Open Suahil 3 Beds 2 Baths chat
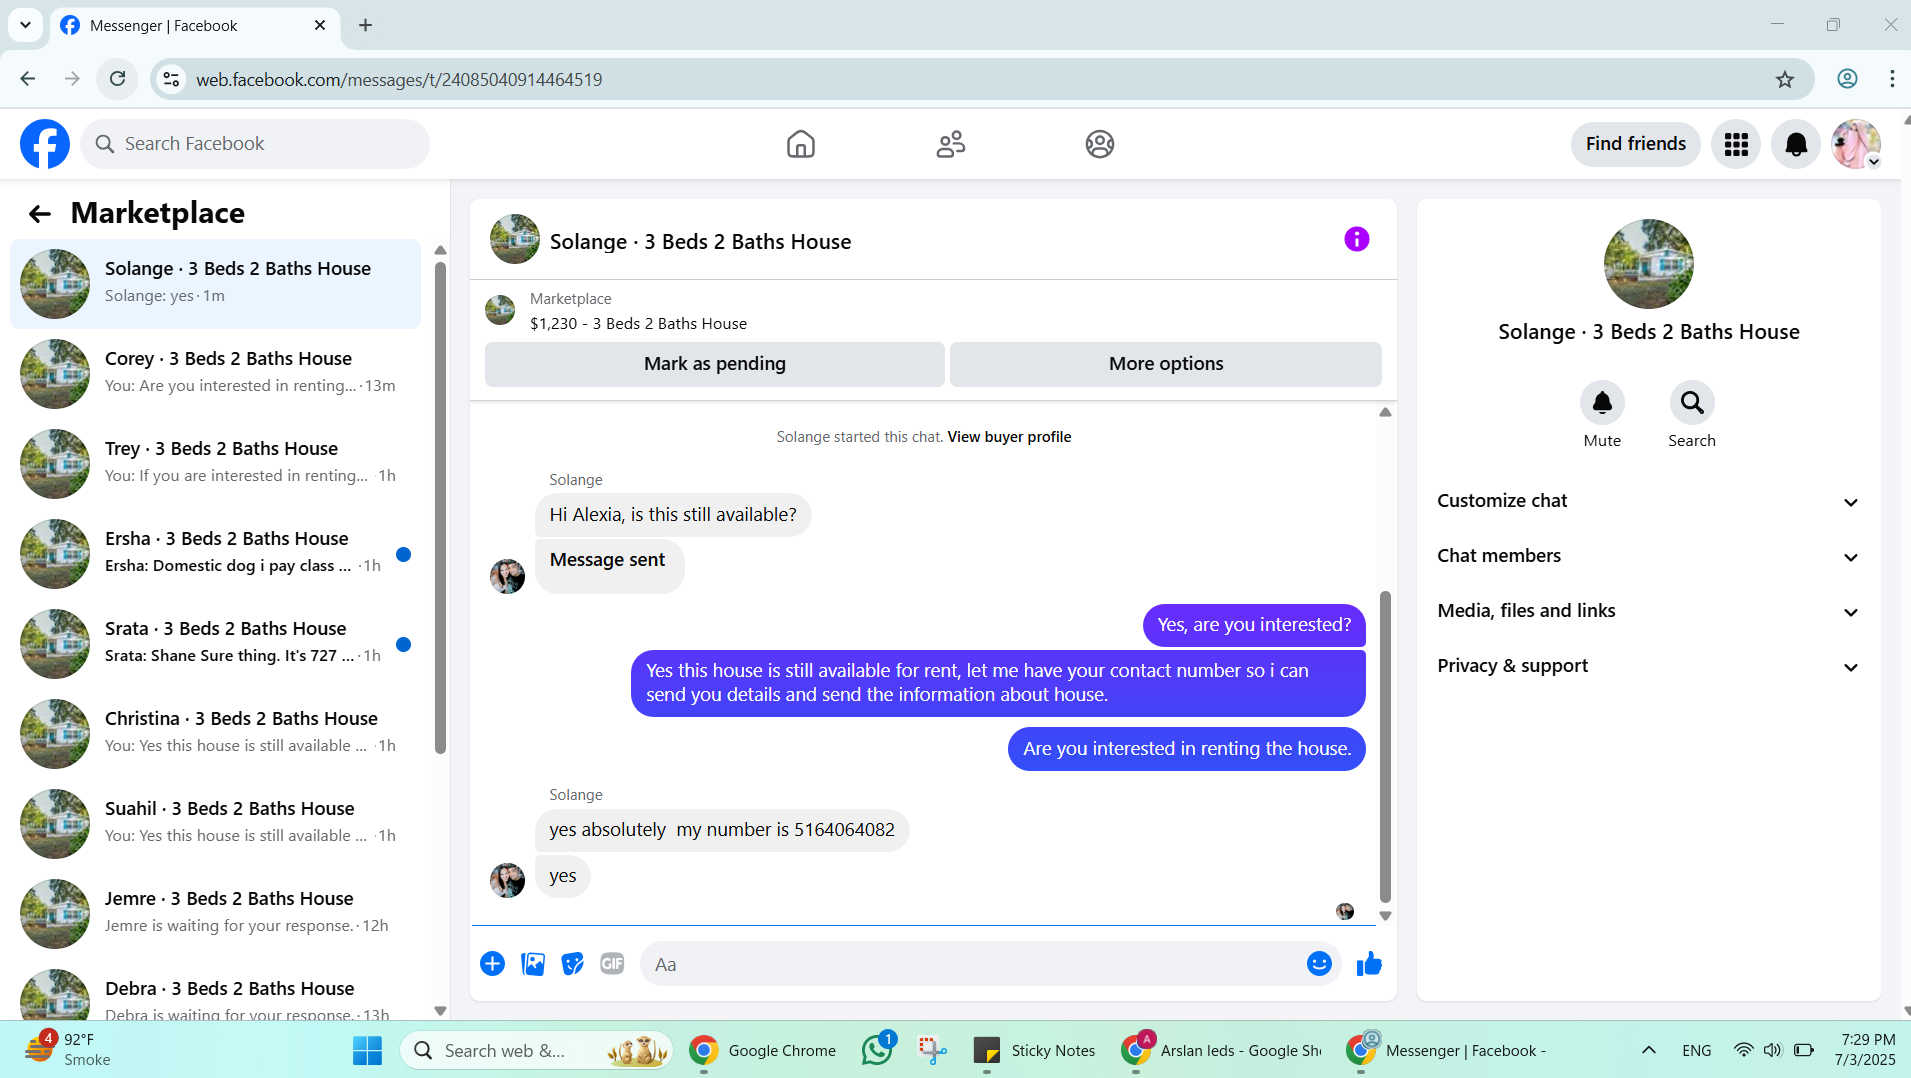Viewport: 1911px width, 1078px height. pos(215,823)
